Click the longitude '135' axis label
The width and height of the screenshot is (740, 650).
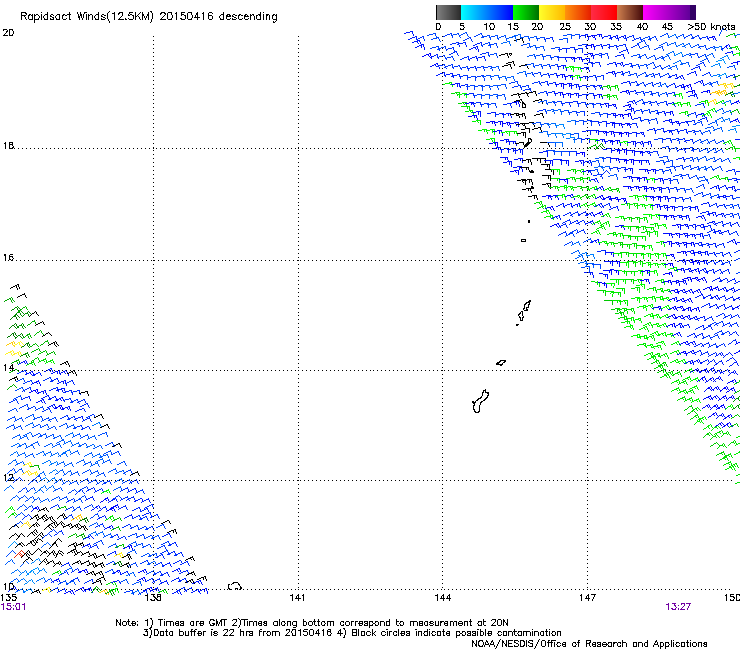coord(9,597)
